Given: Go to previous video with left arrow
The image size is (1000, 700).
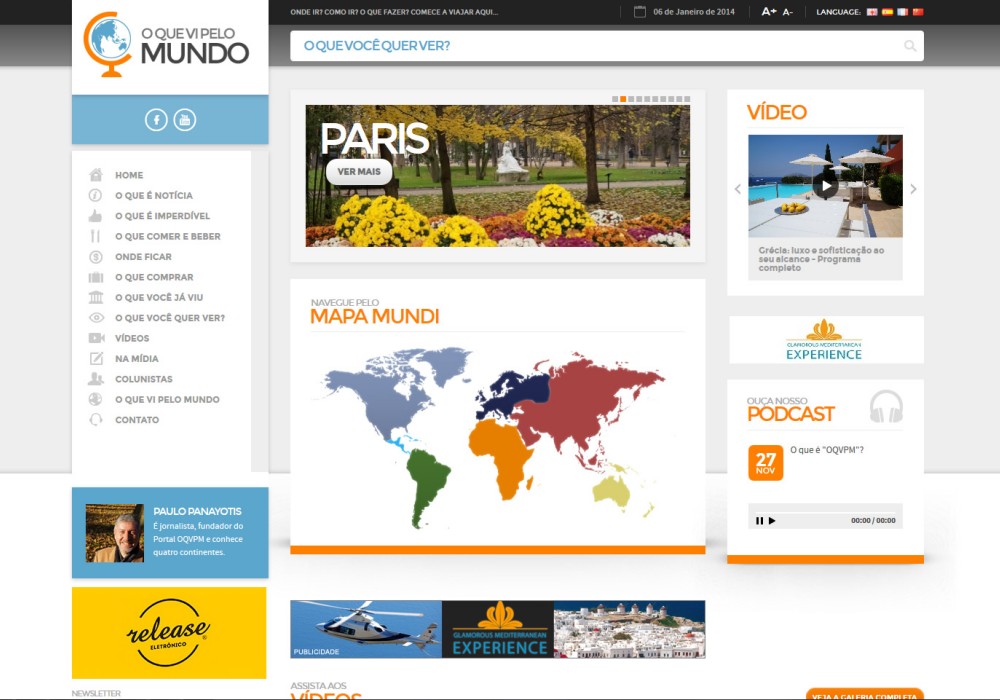Looking at the screenshot, I should pyautogui.click(x=738, y=189).
